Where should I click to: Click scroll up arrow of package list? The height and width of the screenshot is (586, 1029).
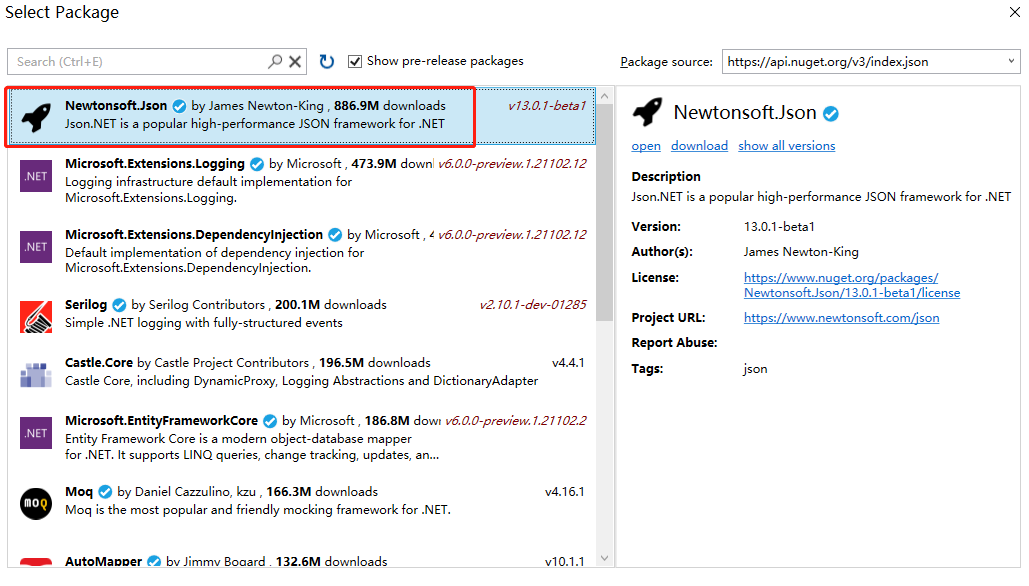click(x=604, y=96)
